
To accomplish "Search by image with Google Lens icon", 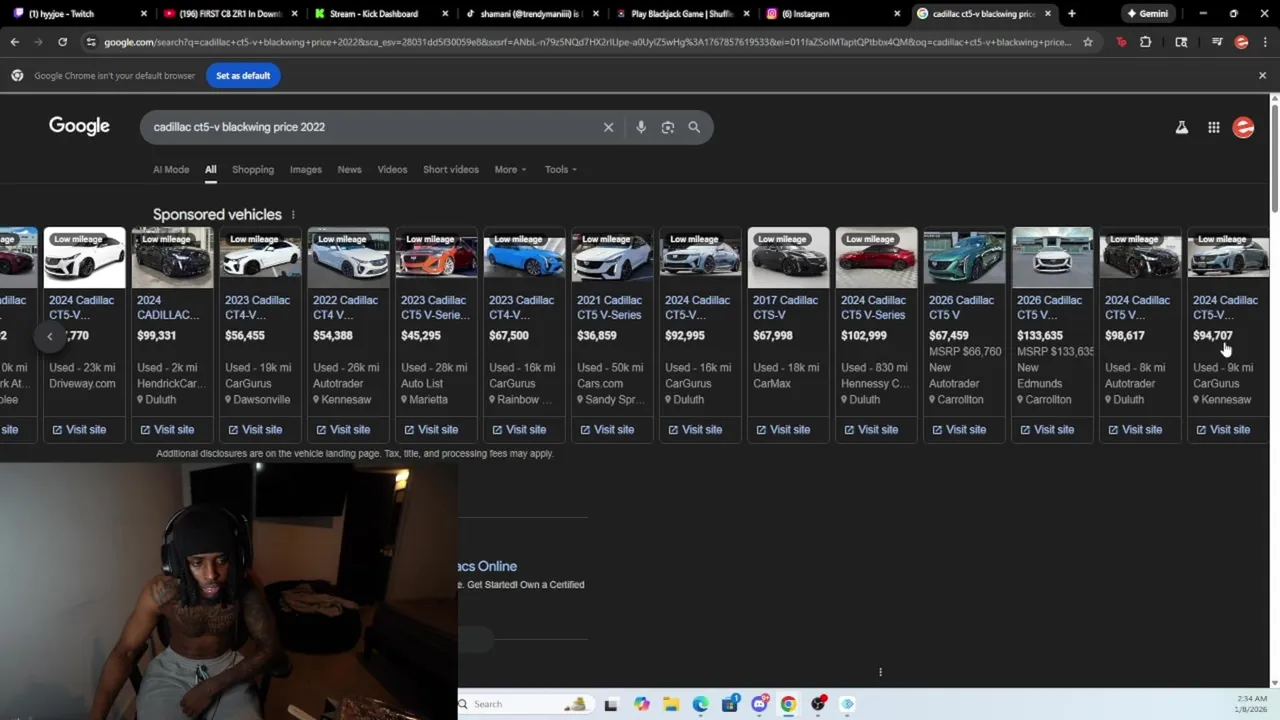I will click(x=668, y=127).
